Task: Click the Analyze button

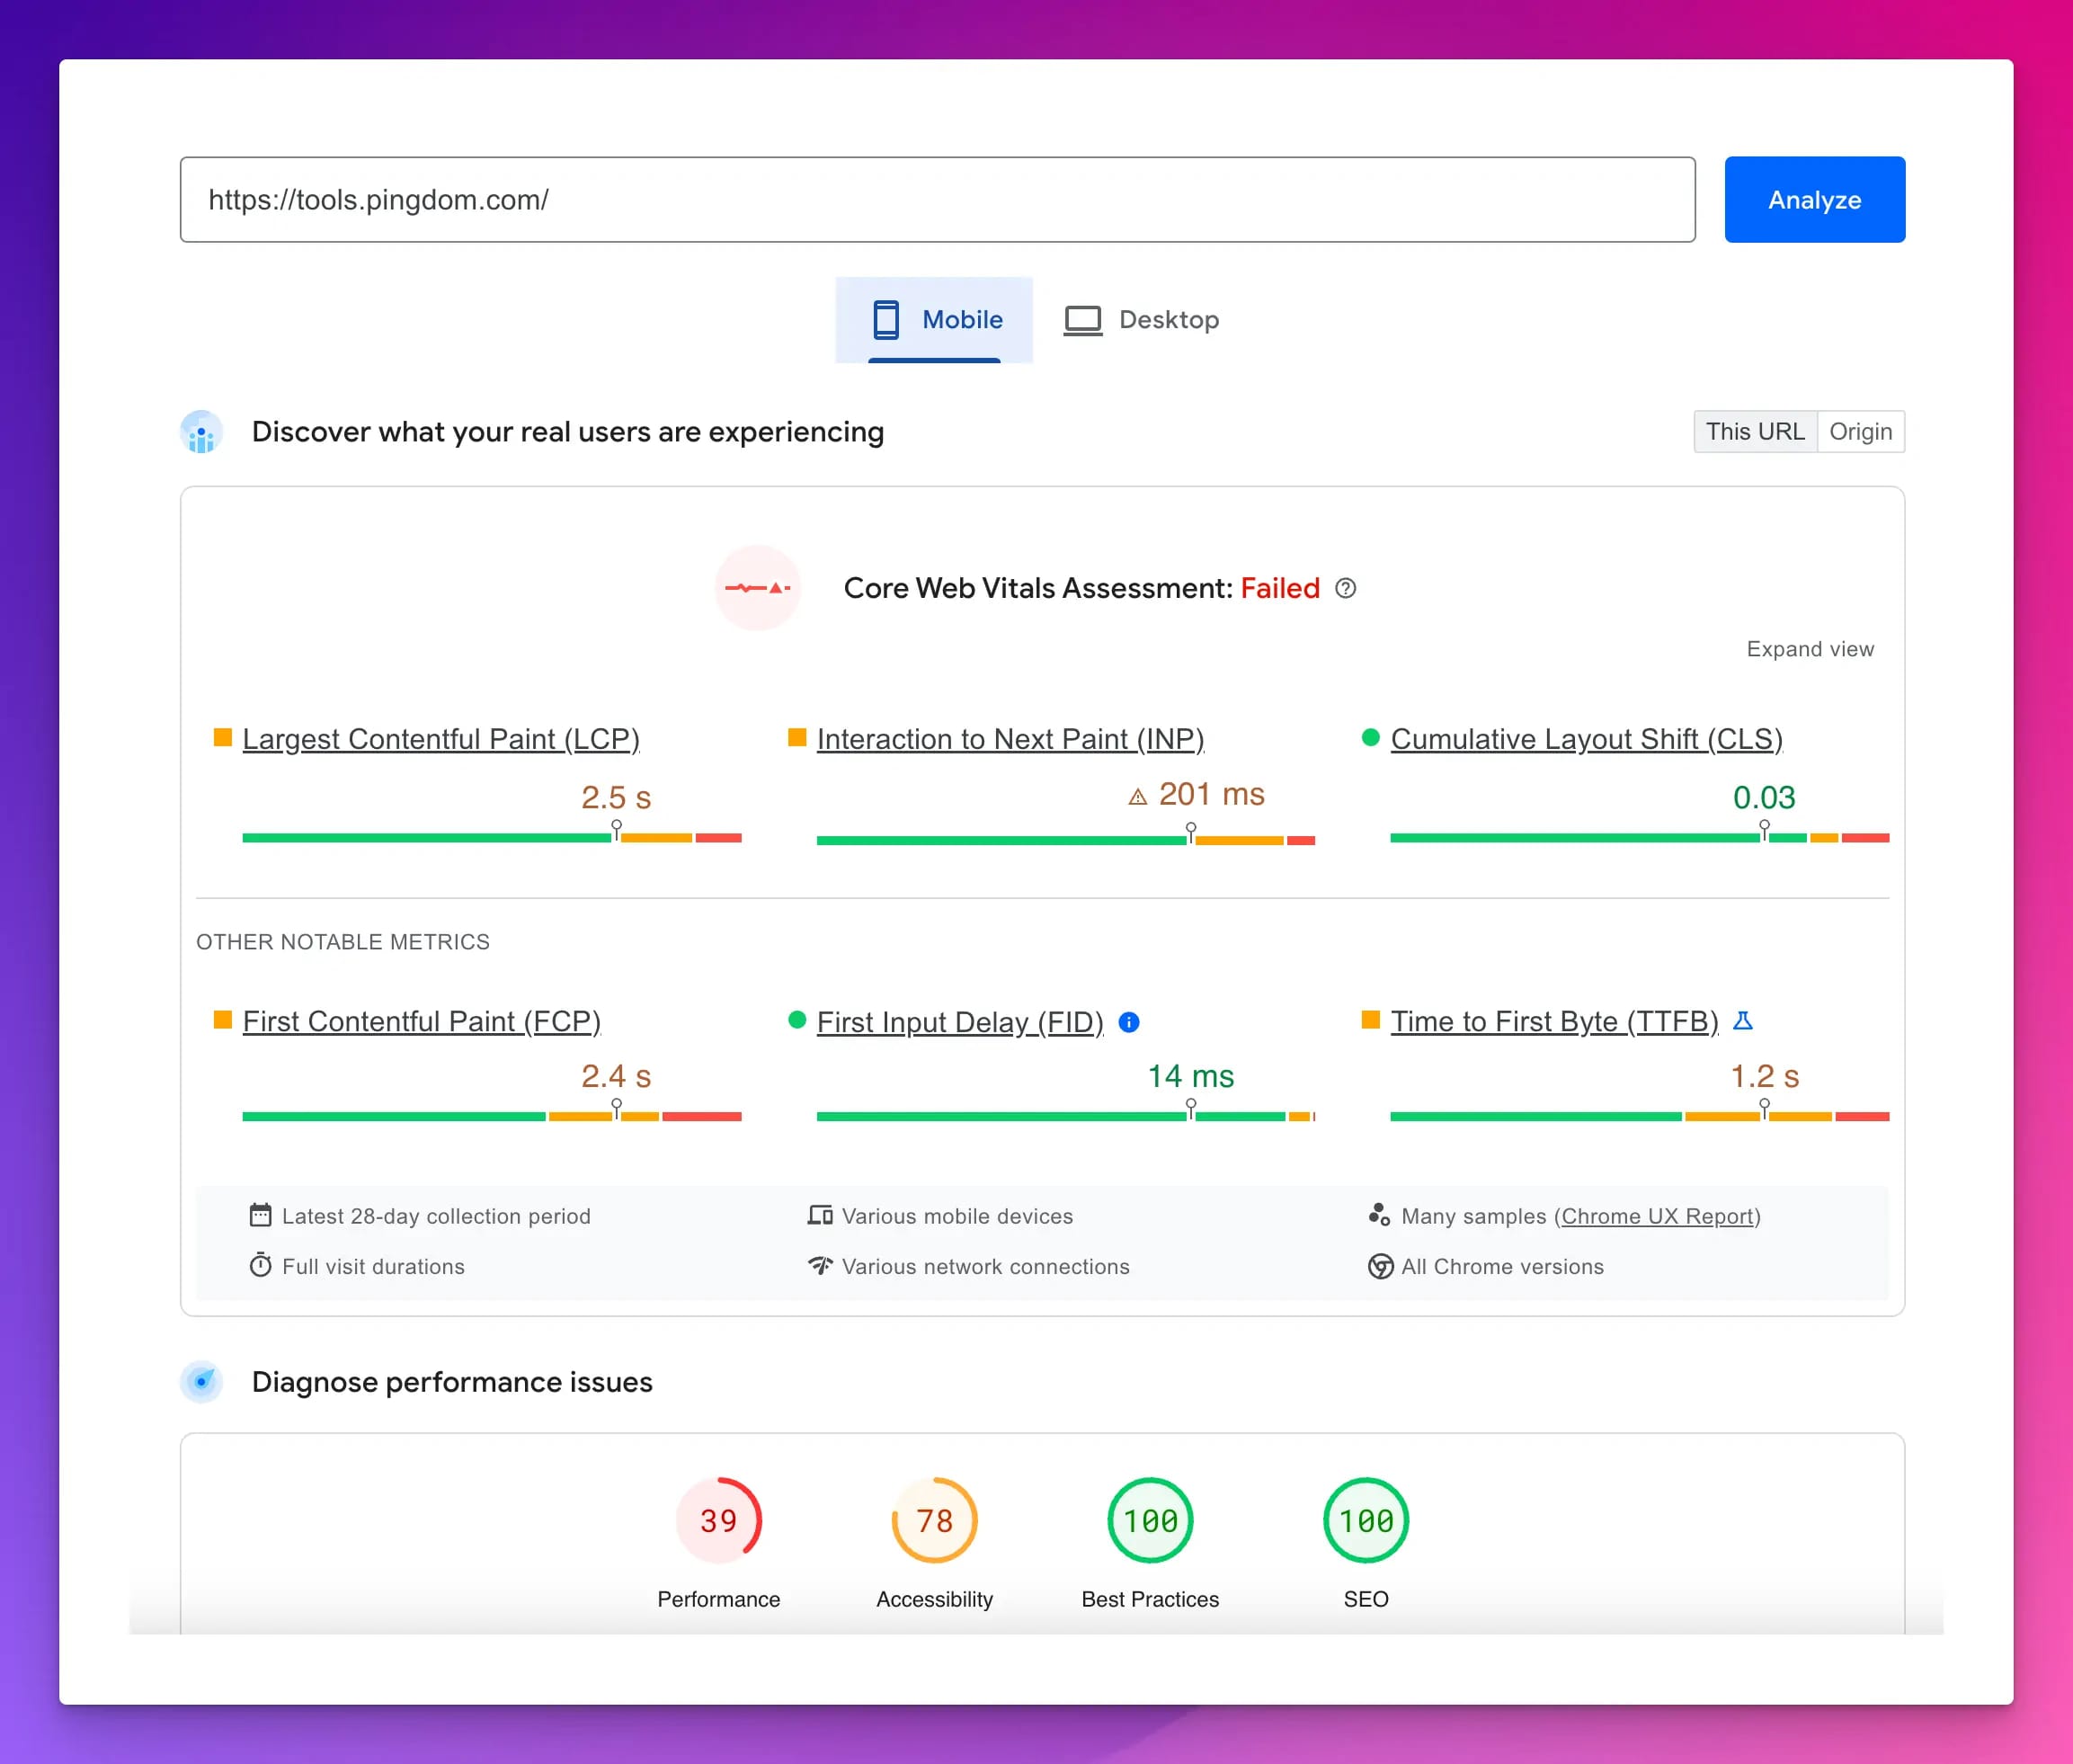Action: click(x=1814, y=200)
